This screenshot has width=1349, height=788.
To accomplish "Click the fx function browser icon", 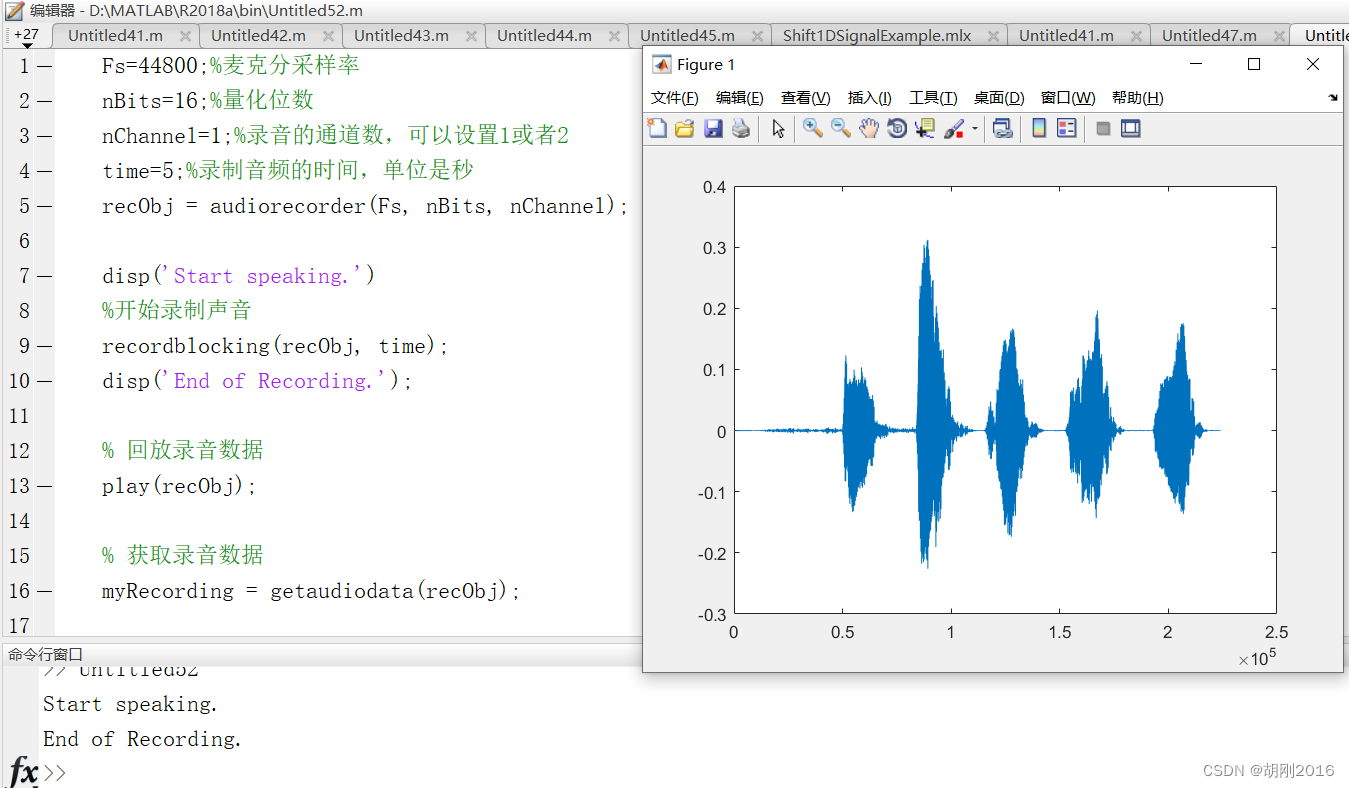I will pos(24,771).
